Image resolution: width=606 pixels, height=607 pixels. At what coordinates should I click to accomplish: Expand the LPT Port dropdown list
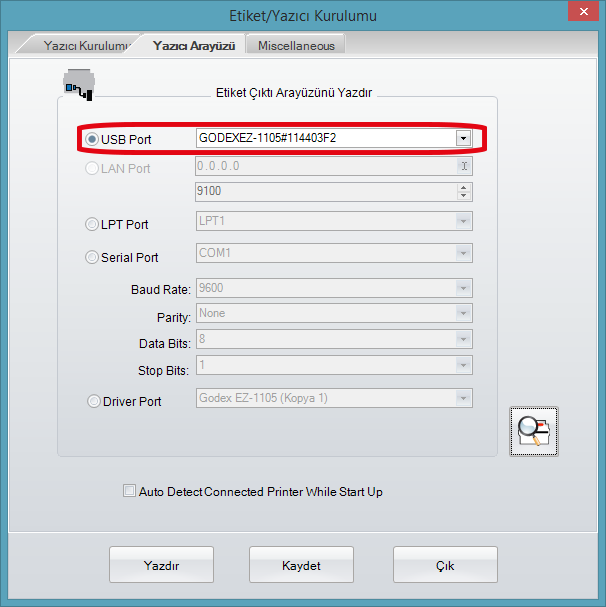(x=463, y=222)
